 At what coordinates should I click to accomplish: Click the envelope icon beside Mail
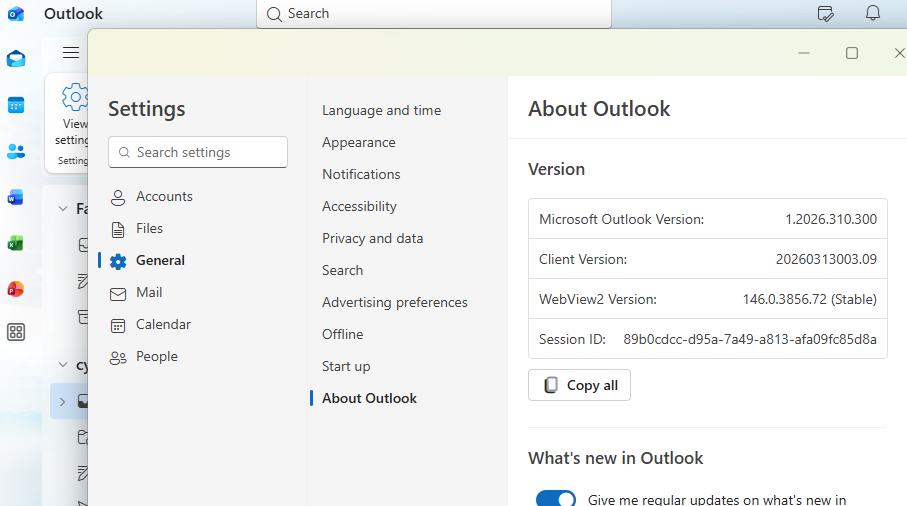click(118, 294)
